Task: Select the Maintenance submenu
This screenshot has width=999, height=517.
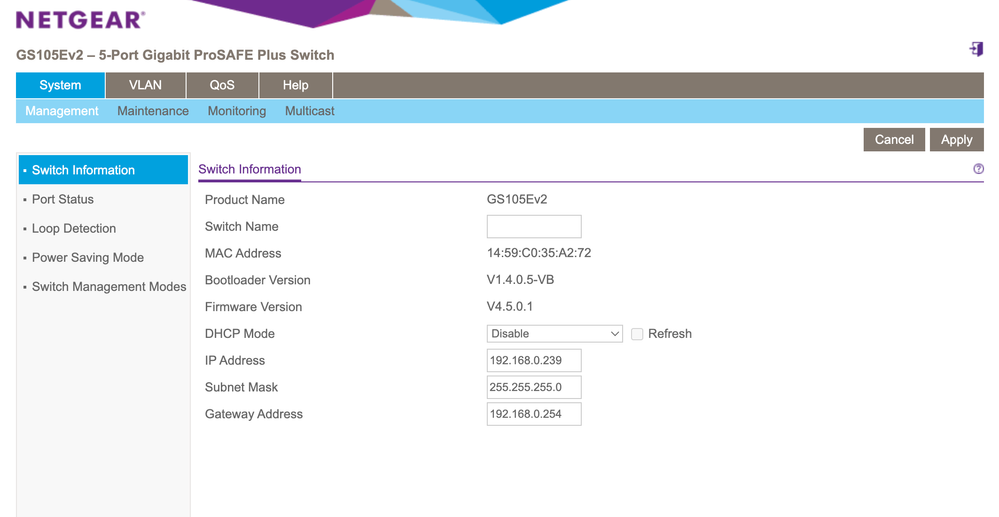Action: click(x=153, y=111)
